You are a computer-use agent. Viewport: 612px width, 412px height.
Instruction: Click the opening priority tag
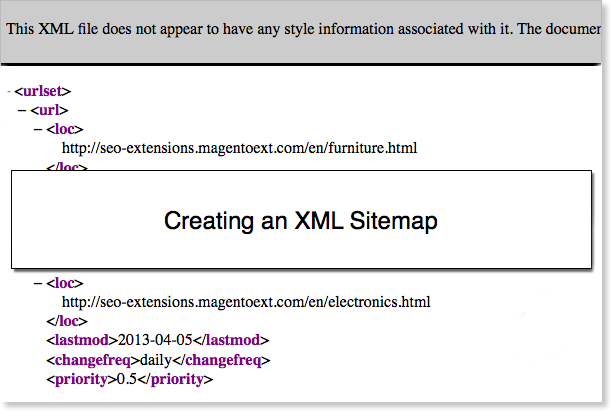click(82, 380)
